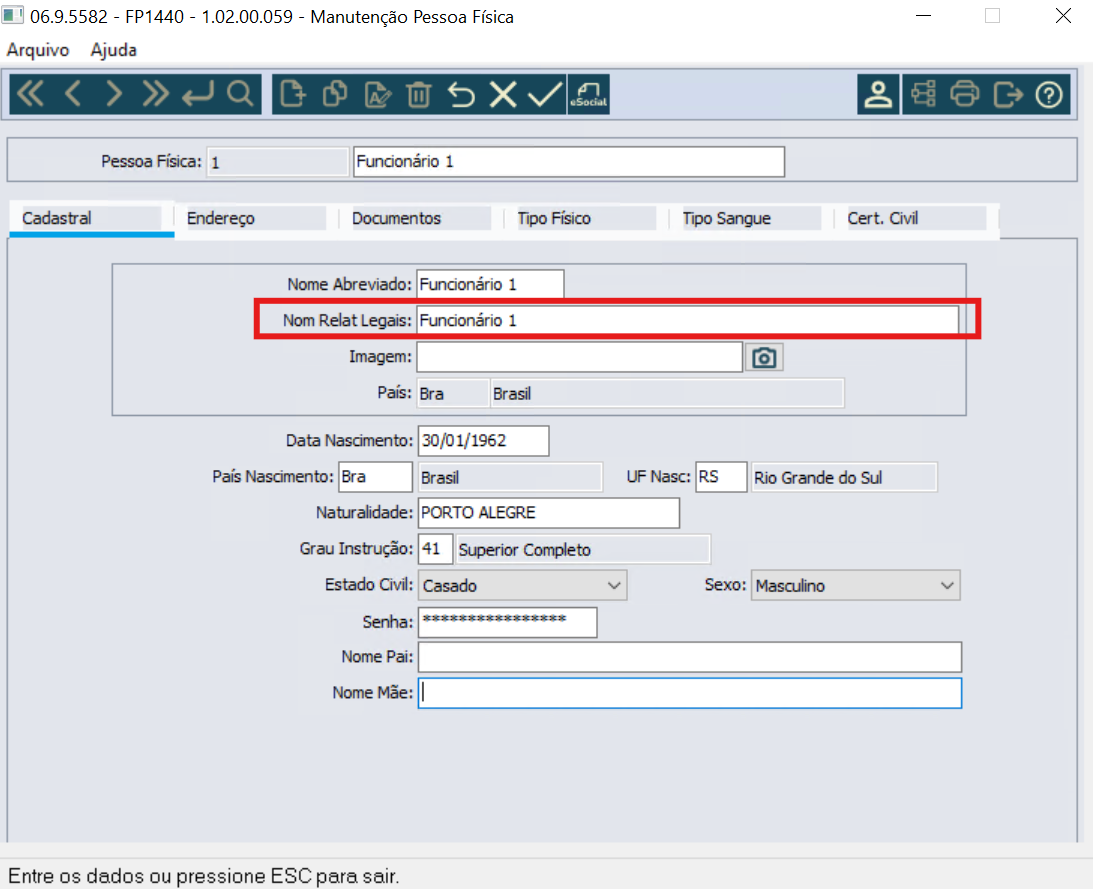Open the Cert. Civil tab

pos(915,218)
